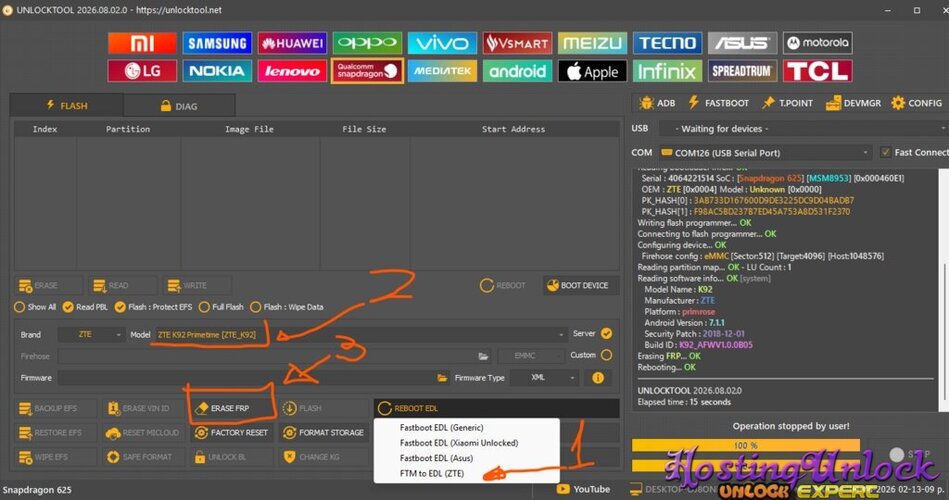Enable the Server firehose option
The image size is (949, 500).
pyautogui.click(x=606, y=334)
